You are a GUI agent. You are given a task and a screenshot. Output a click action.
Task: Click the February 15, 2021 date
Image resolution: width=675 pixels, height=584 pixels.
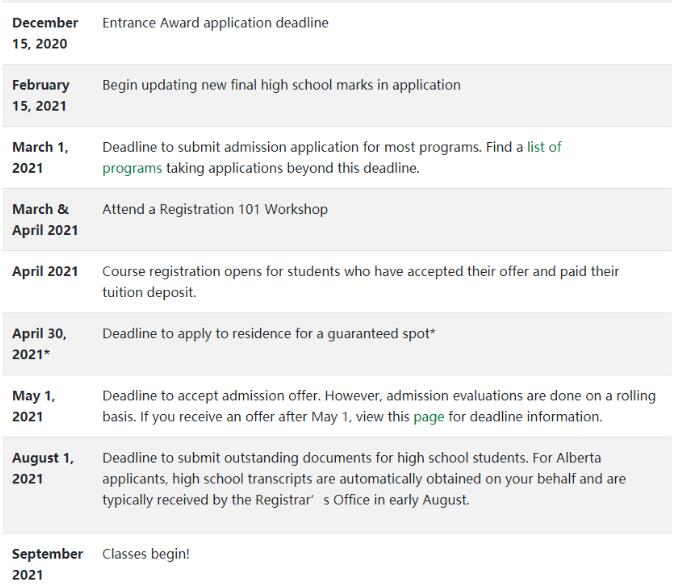(41, 95)
